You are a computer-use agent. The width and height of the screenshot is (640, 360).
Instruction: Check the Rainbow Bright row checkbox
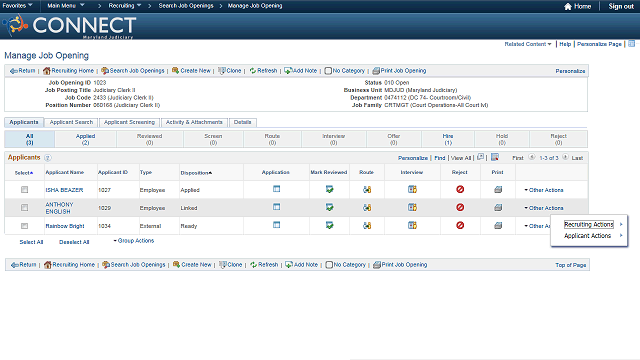[24, 226]
